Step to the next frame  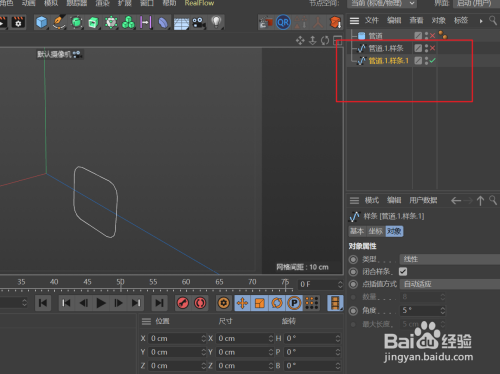118,303
